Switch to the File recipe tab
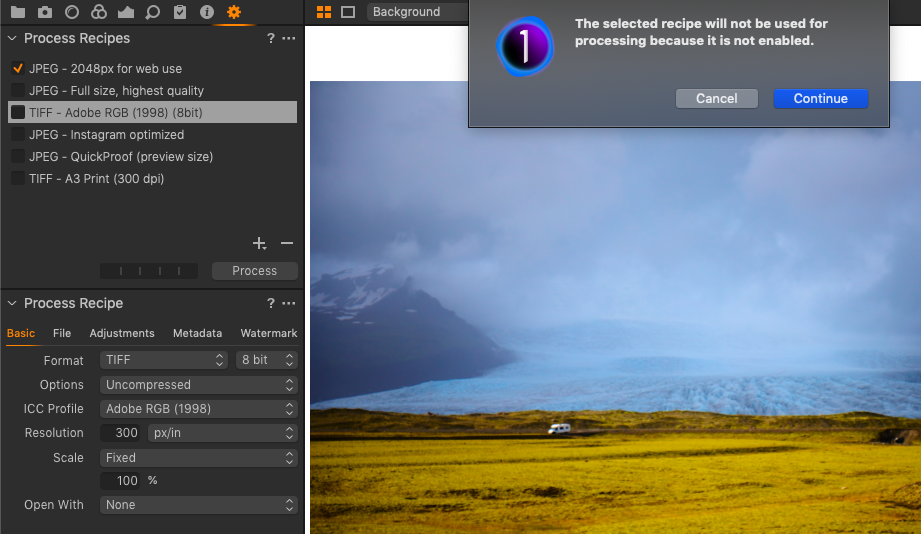This screenshot has width=921, height=534. point(62,333)
